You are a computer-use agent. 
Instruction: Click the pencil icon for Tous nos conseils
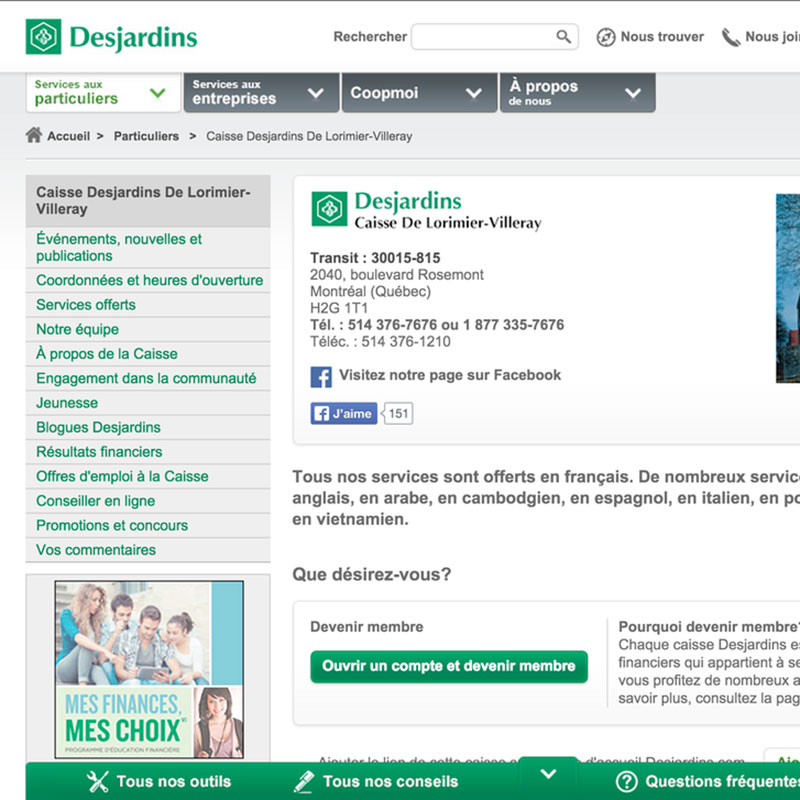(x=304, y=781)
